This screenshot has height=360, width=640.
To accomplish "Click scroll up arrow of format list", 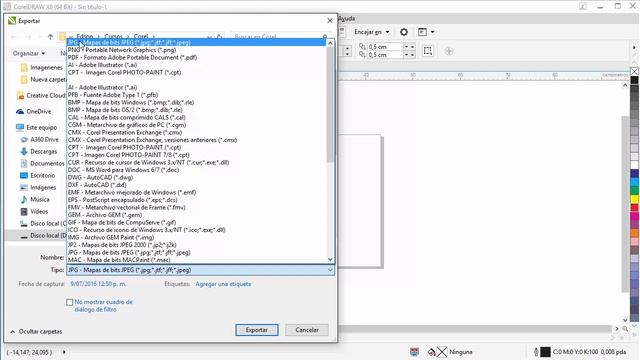I will click(x=330, y=43).
